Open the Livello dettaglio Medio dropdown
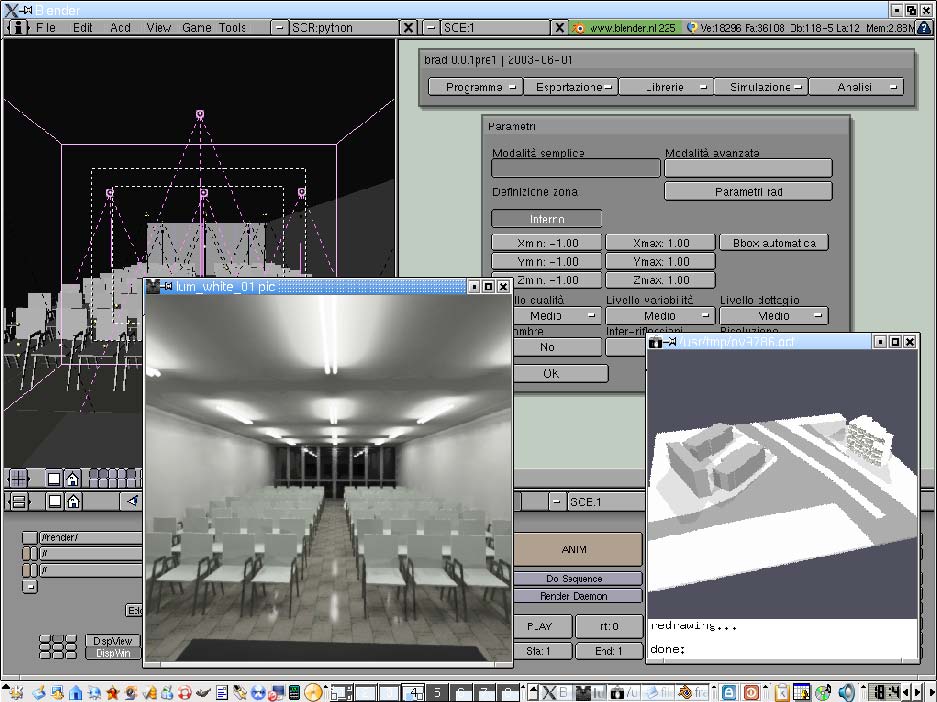This screenshot has width=937, height=702. (773, 316)
